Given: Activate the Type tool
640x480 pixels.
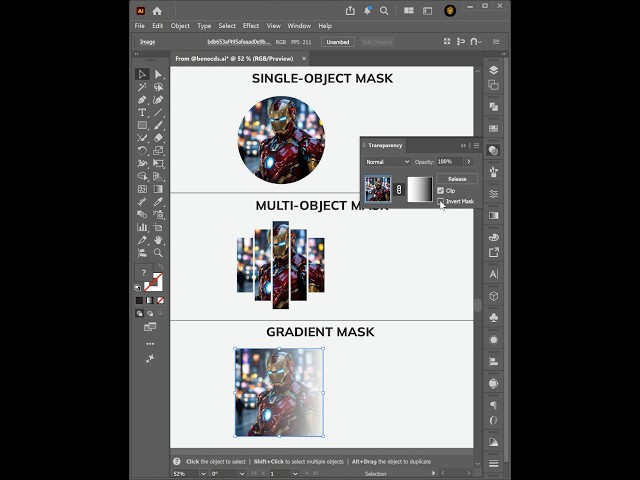Looking at the screenshot, I should point(142,112).
